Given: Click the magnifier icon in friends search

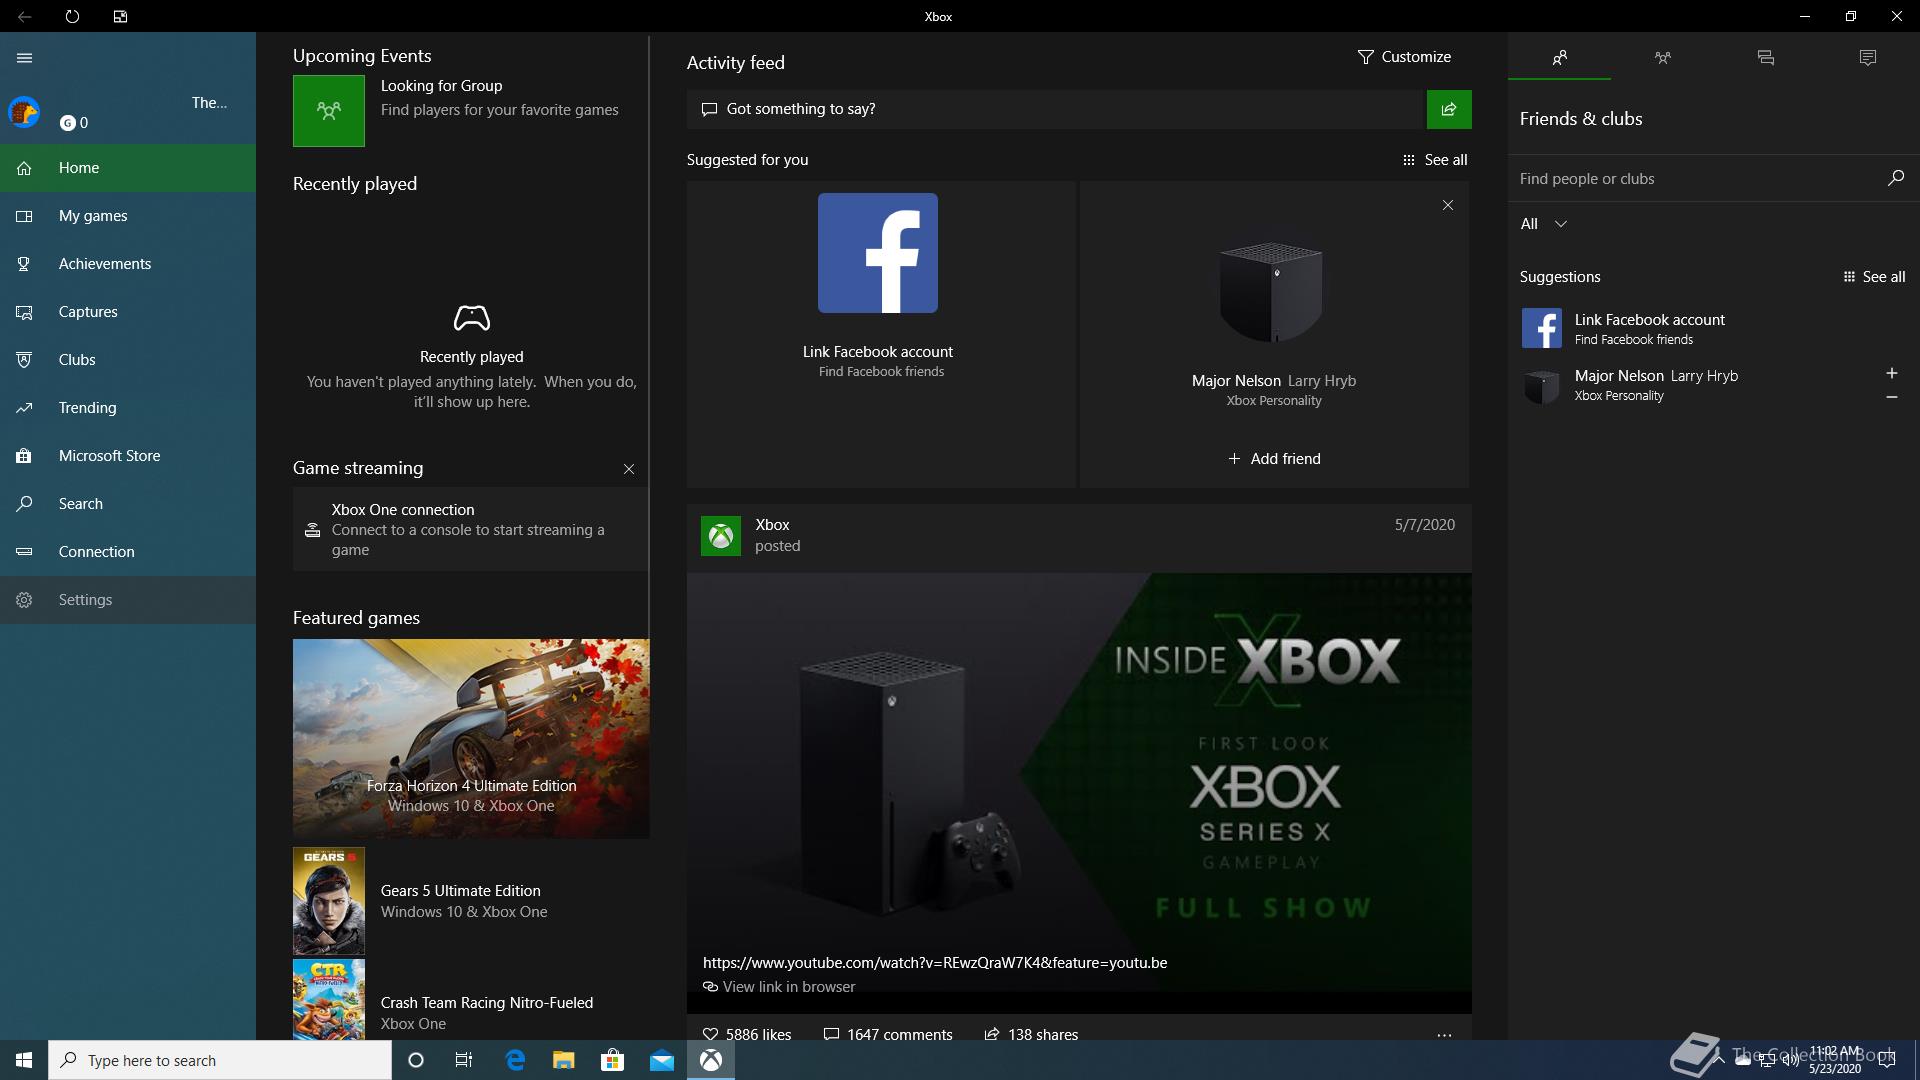Looking at the screenshot, I should (x=1895, y=178).
